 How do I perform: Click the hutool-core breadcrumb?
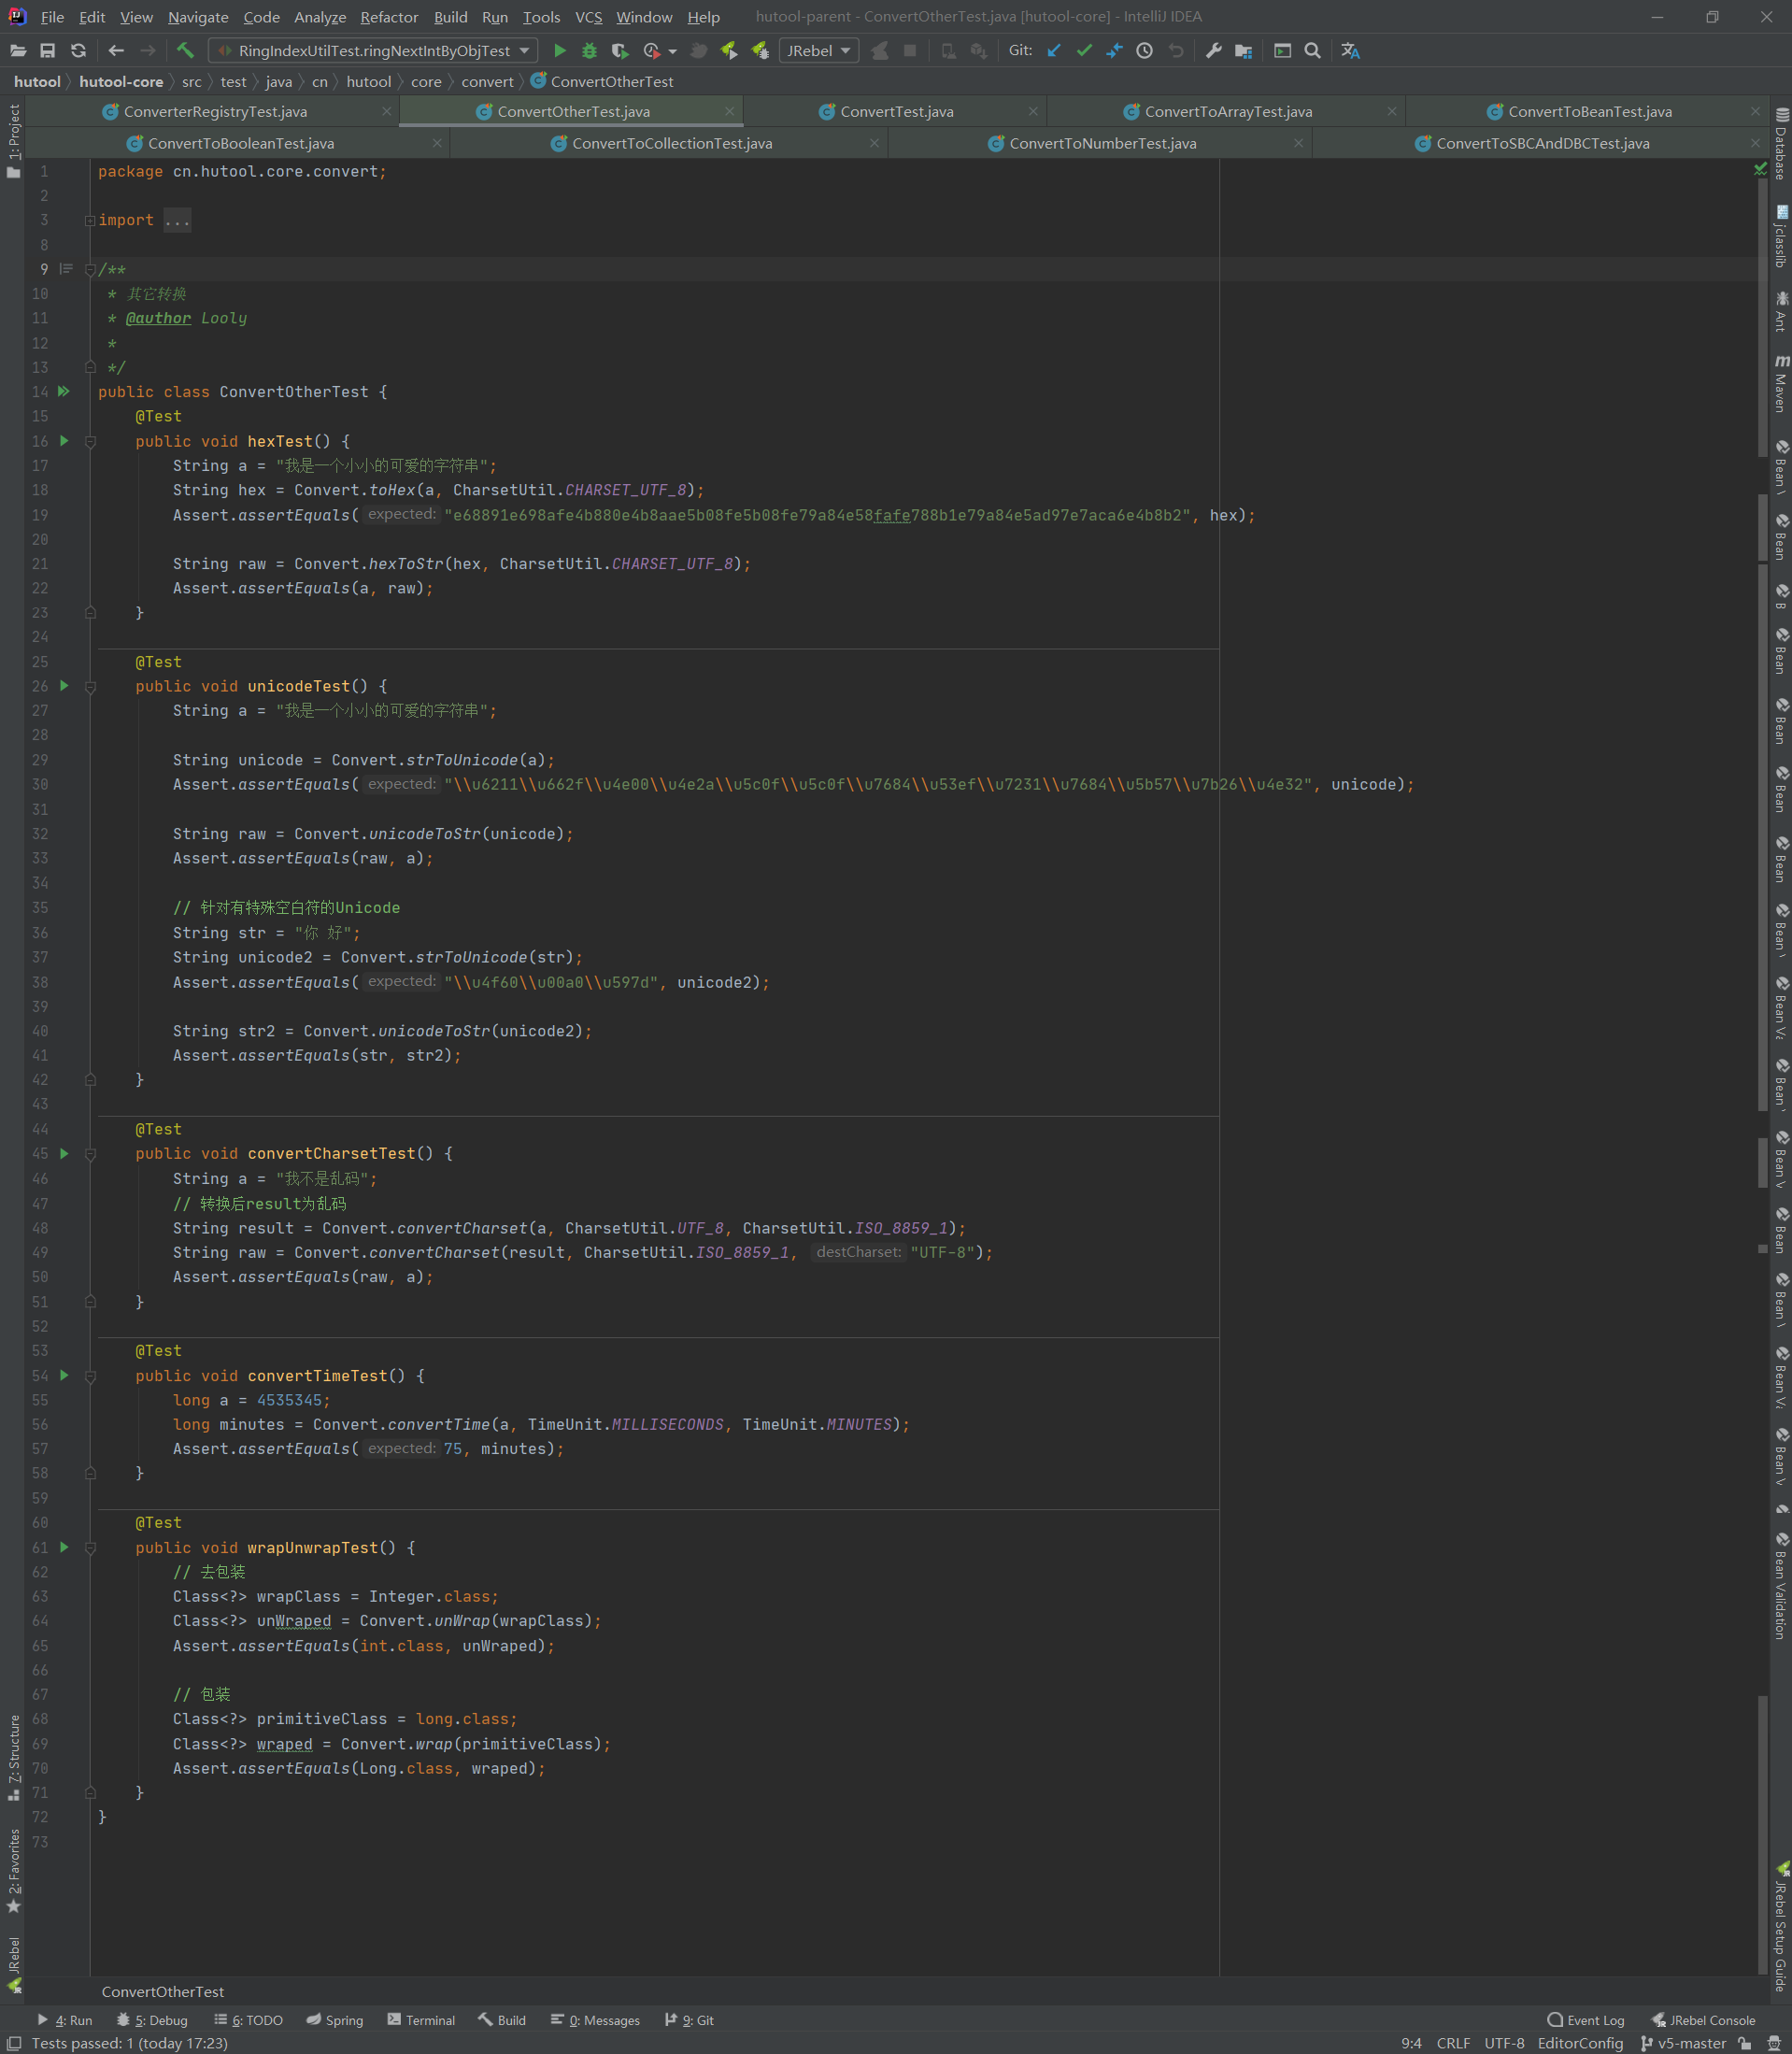[x=121, y=82]
